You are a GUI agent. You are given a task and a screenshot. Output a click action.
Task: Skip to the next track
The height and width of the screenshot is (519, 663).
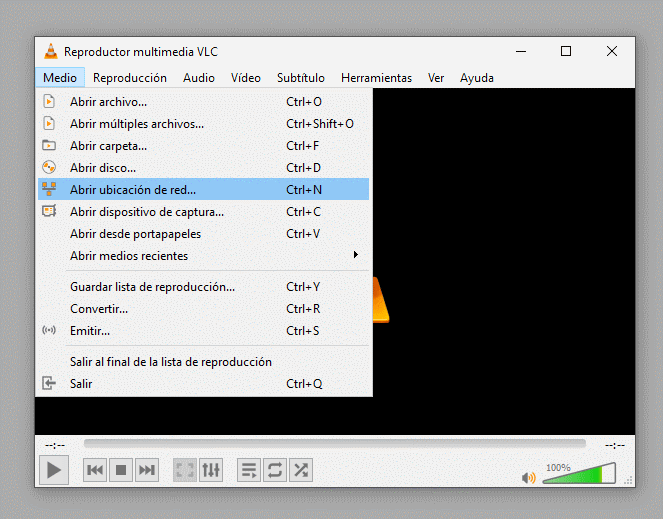(147, 470)
